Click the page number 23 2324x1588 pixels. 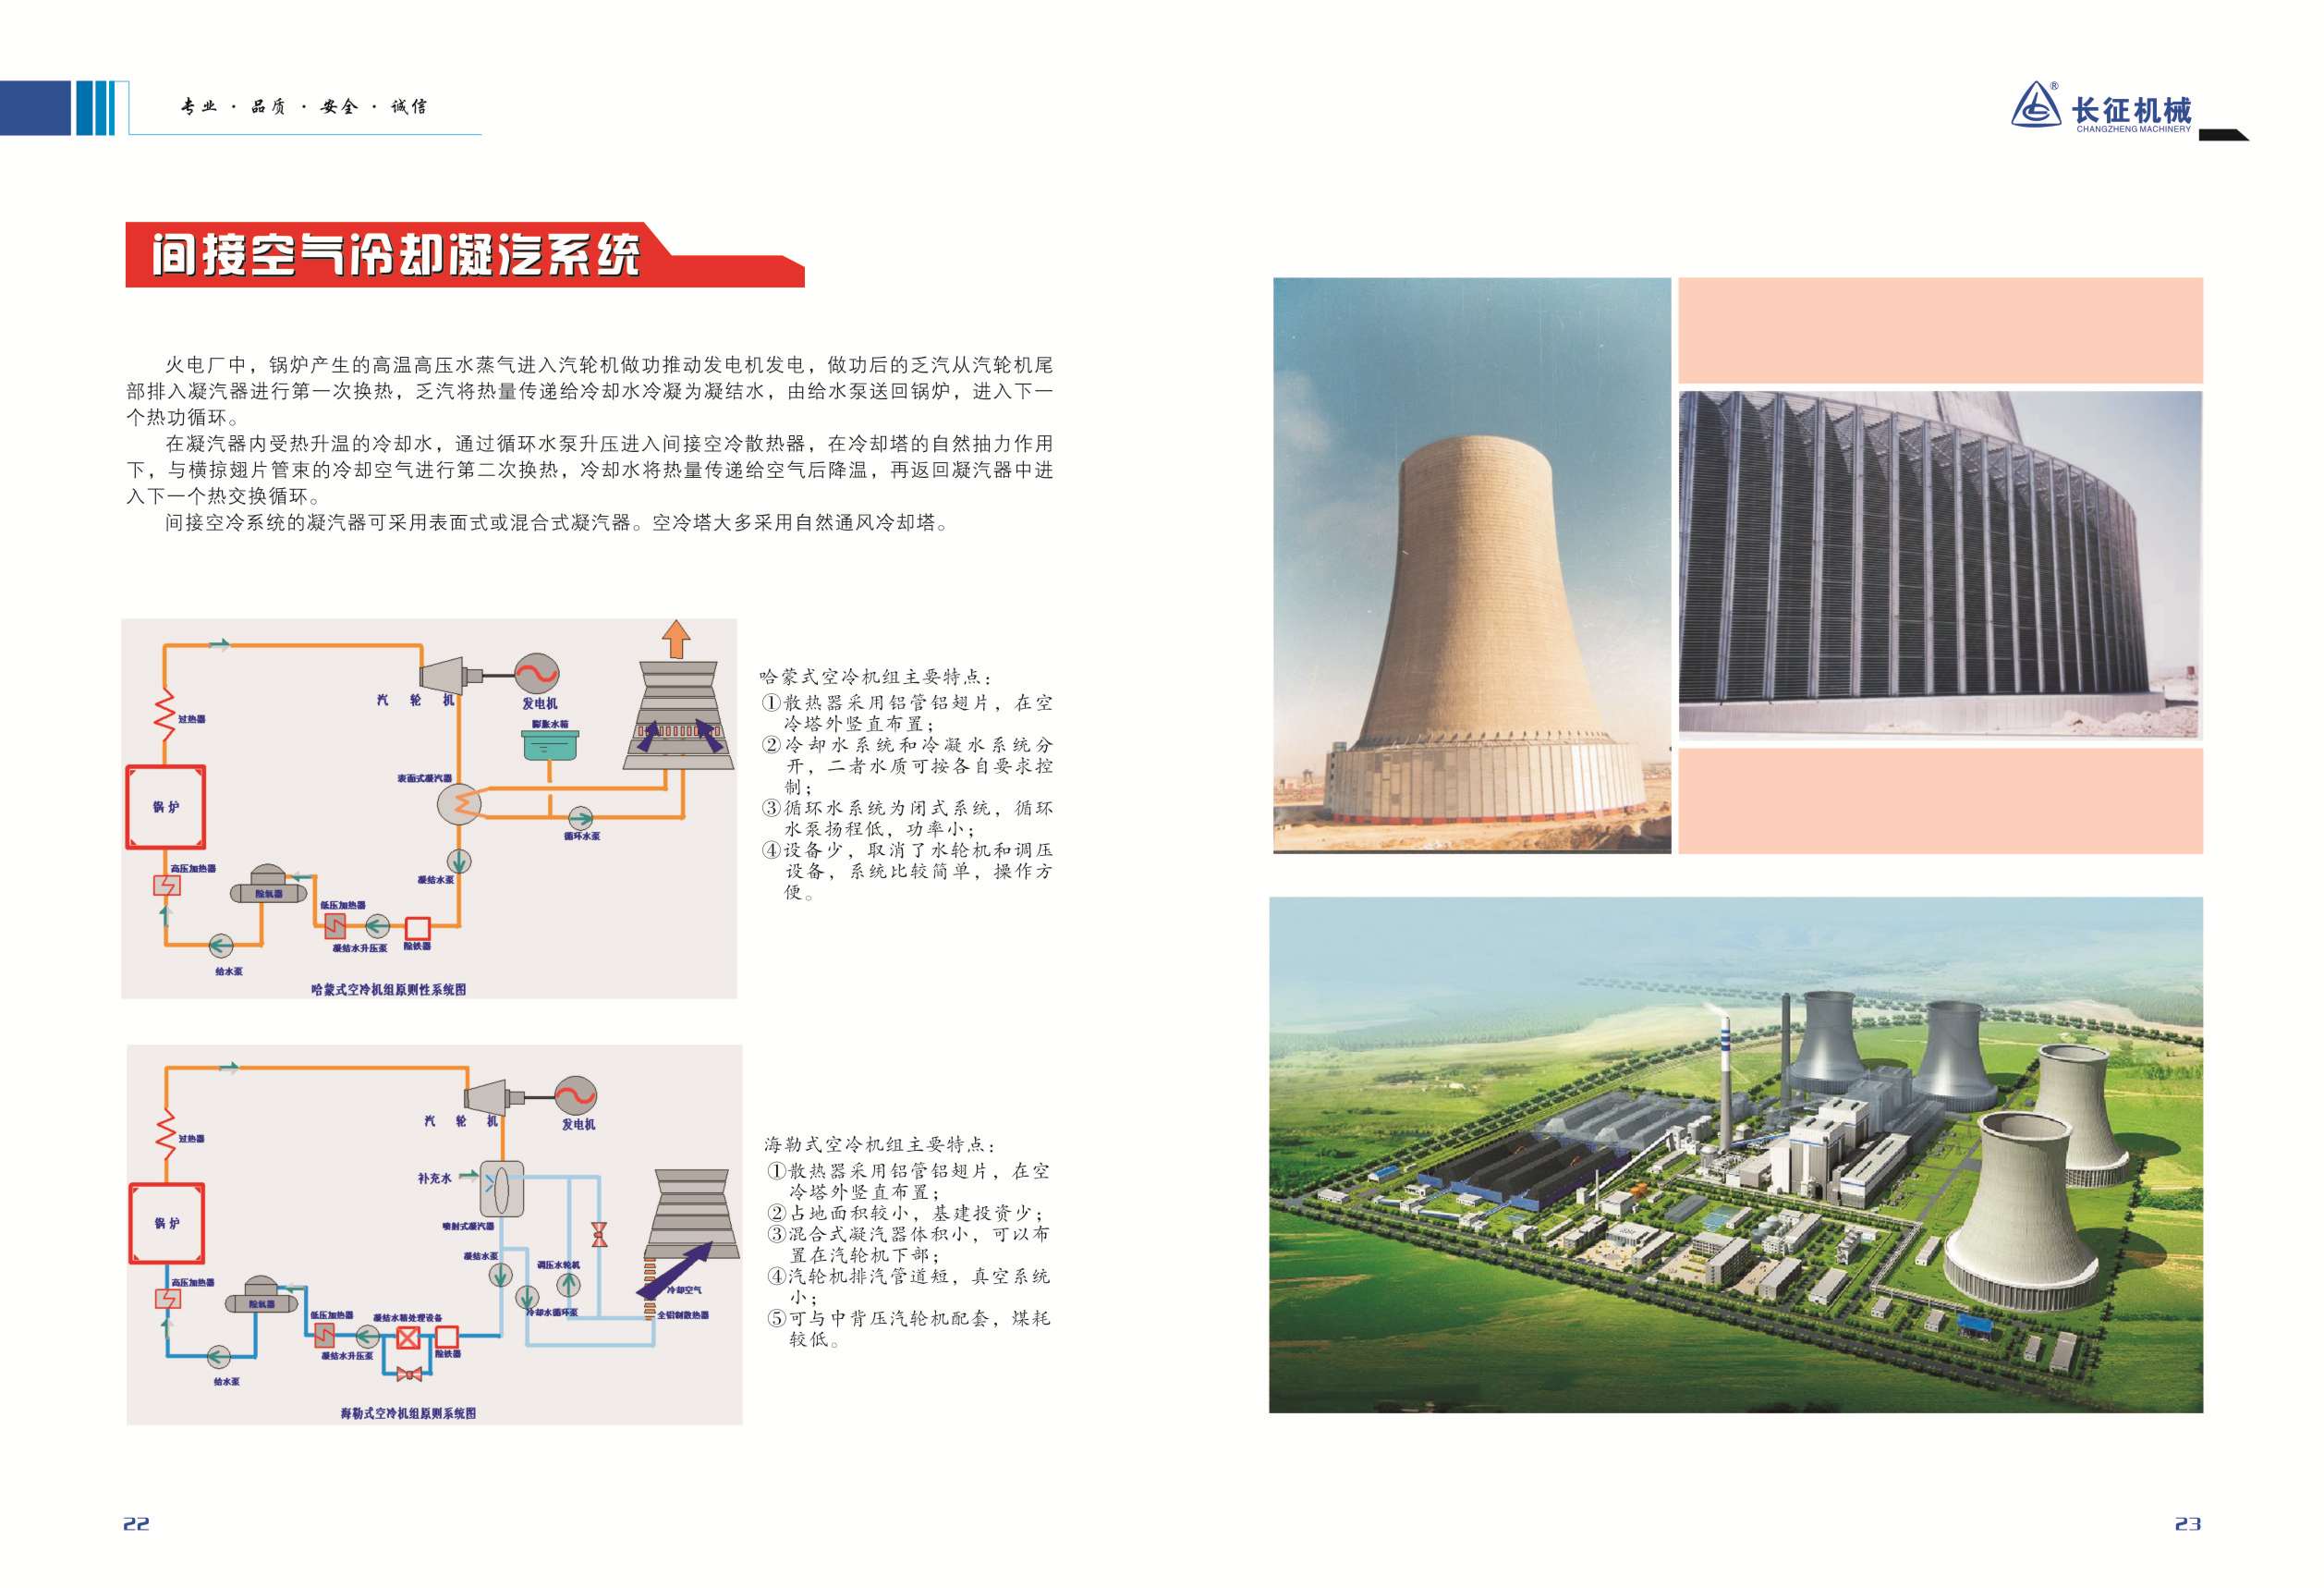[x=2187, y=1524]
